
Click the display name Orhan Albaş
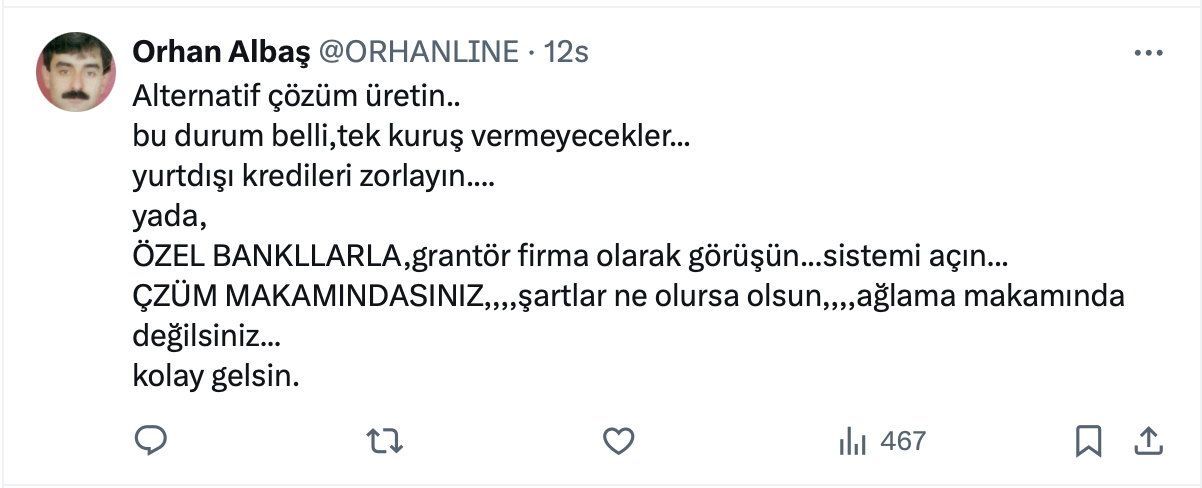[220, 53]
